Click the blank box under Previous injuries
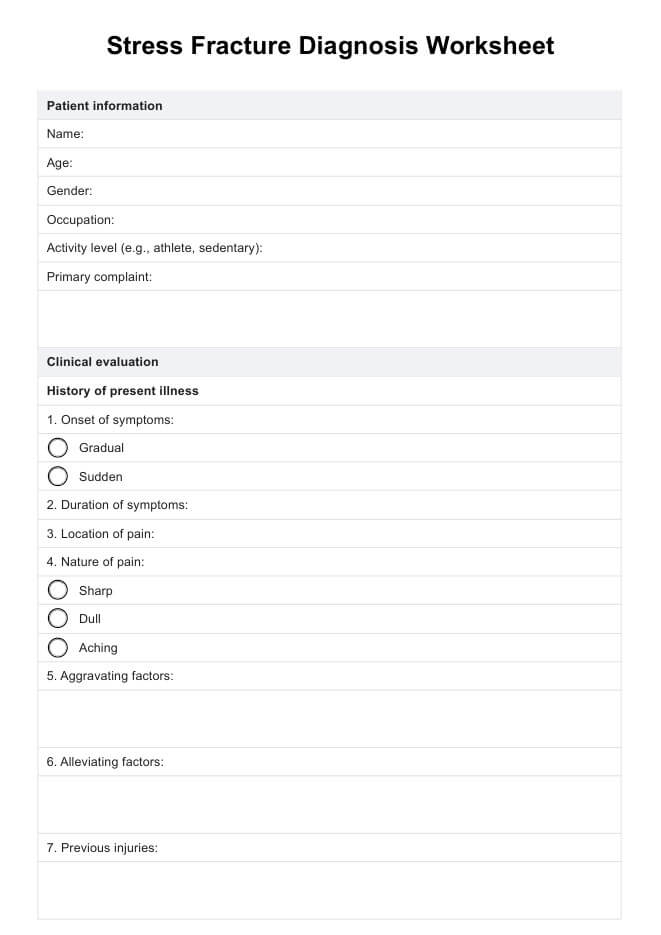Screen dimensions: 661x935 point(330,890)
